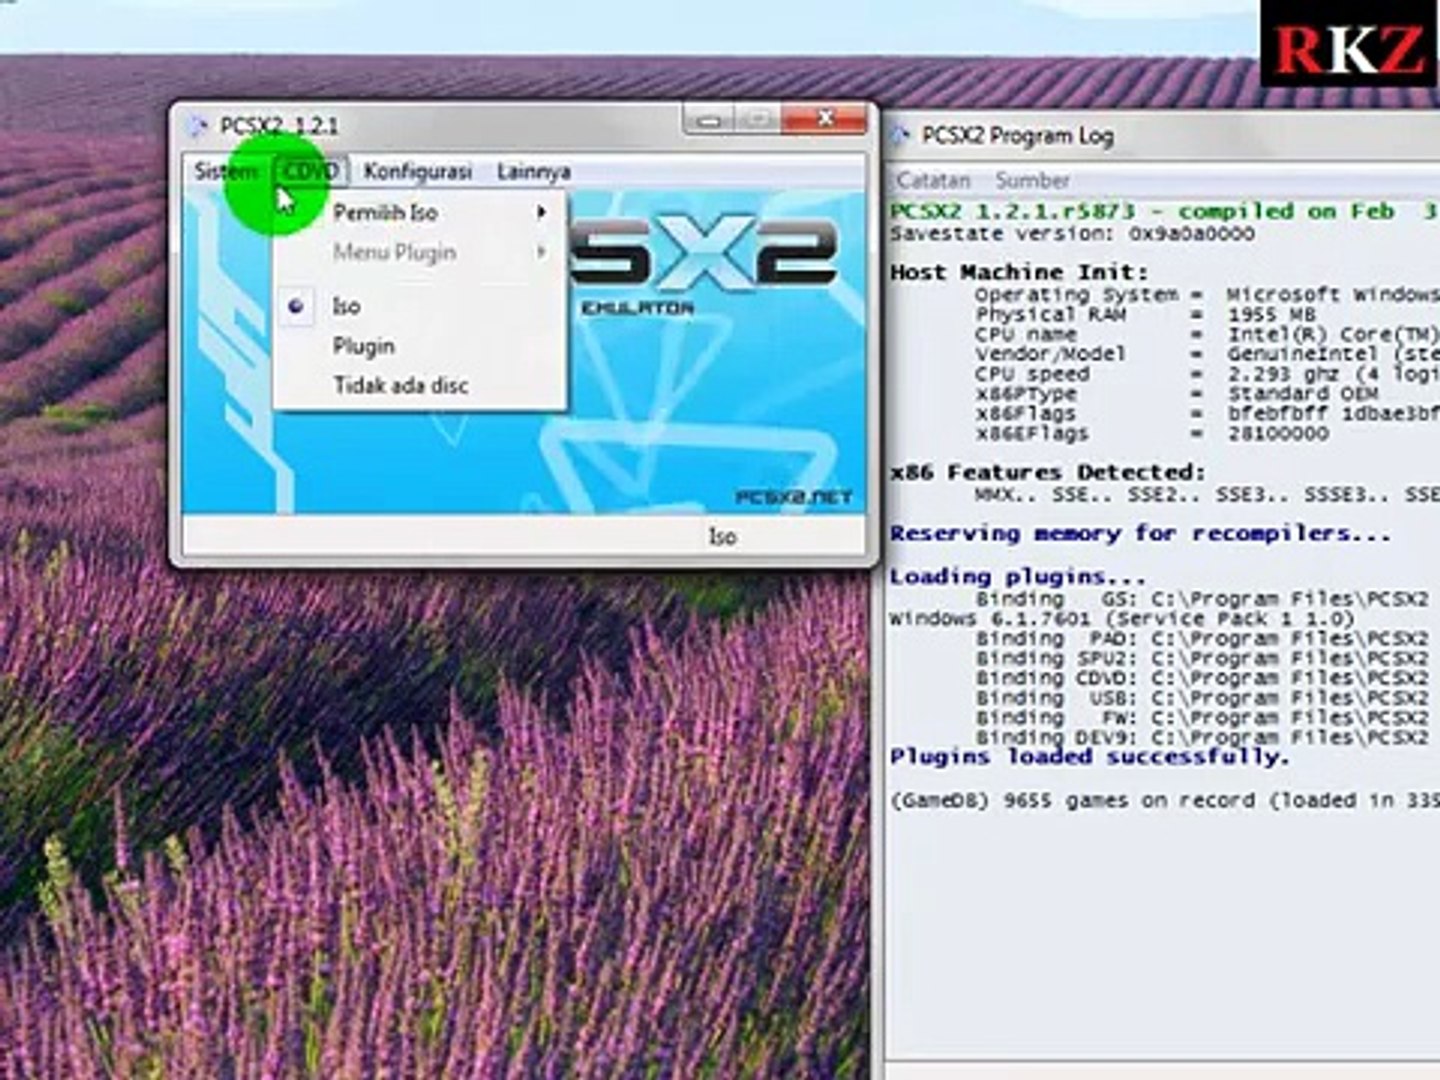Click the PCSX2 1.2.1 title bar icon
The width and height of the screenshot is (1440, 1080).
pos(198,126)
